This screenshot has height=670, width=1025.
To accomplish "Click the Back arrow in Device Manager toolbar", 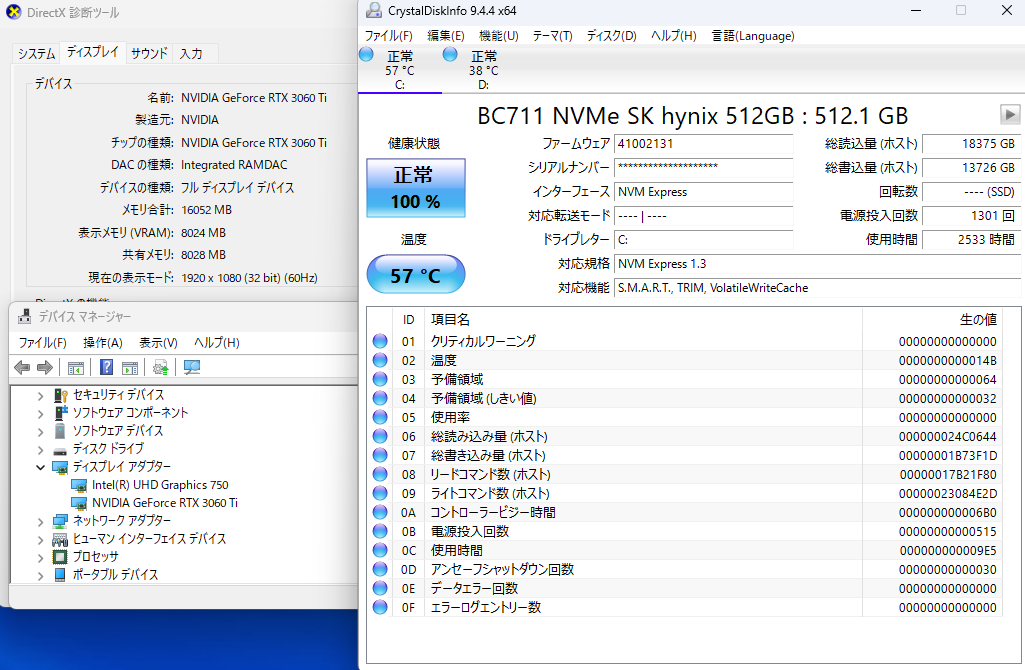I will point(22,367).
